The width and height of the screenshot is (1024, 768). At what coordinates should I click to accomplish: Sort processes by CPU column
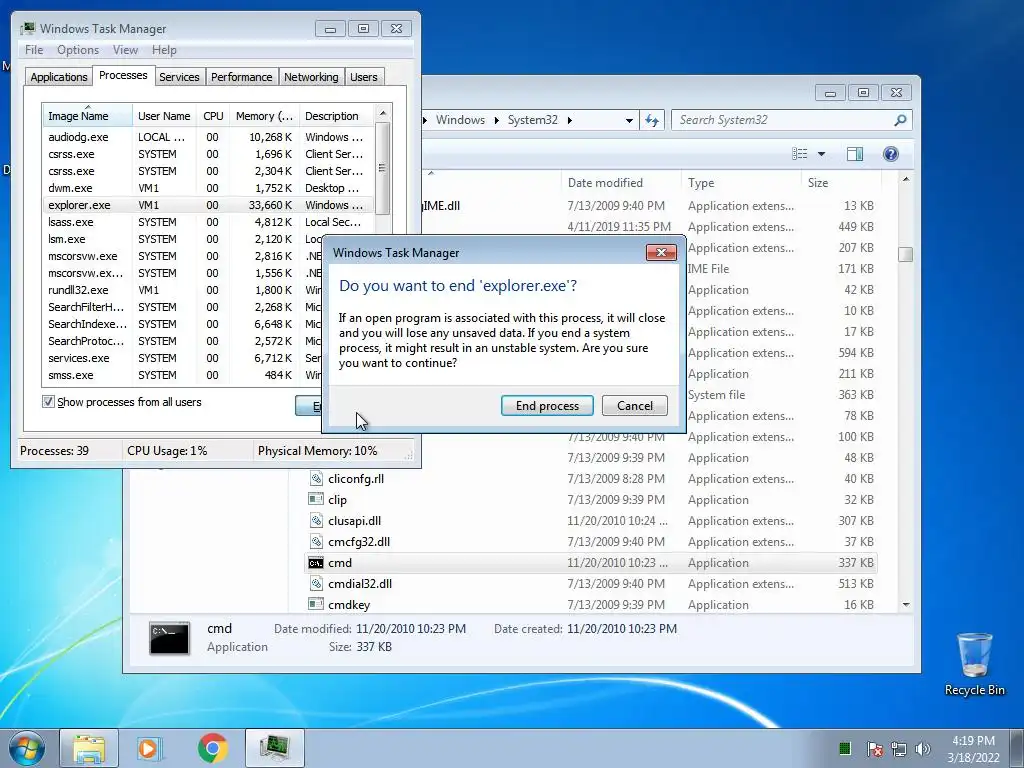(x=213, y=116)
